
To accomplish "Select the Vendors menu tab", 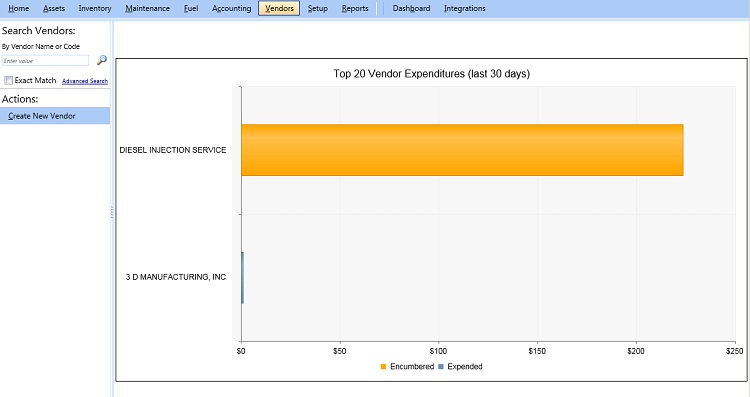I will coord(279,8).
